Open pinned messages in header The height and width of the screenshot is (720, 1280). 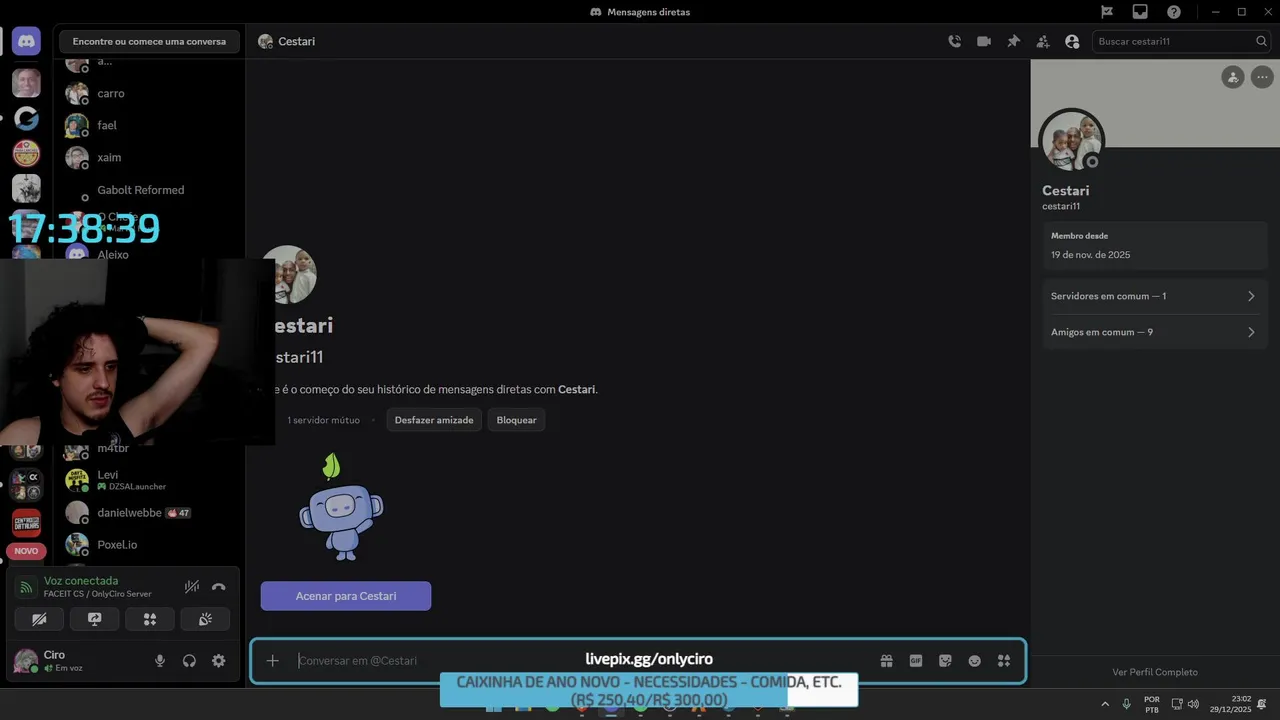1013,41
